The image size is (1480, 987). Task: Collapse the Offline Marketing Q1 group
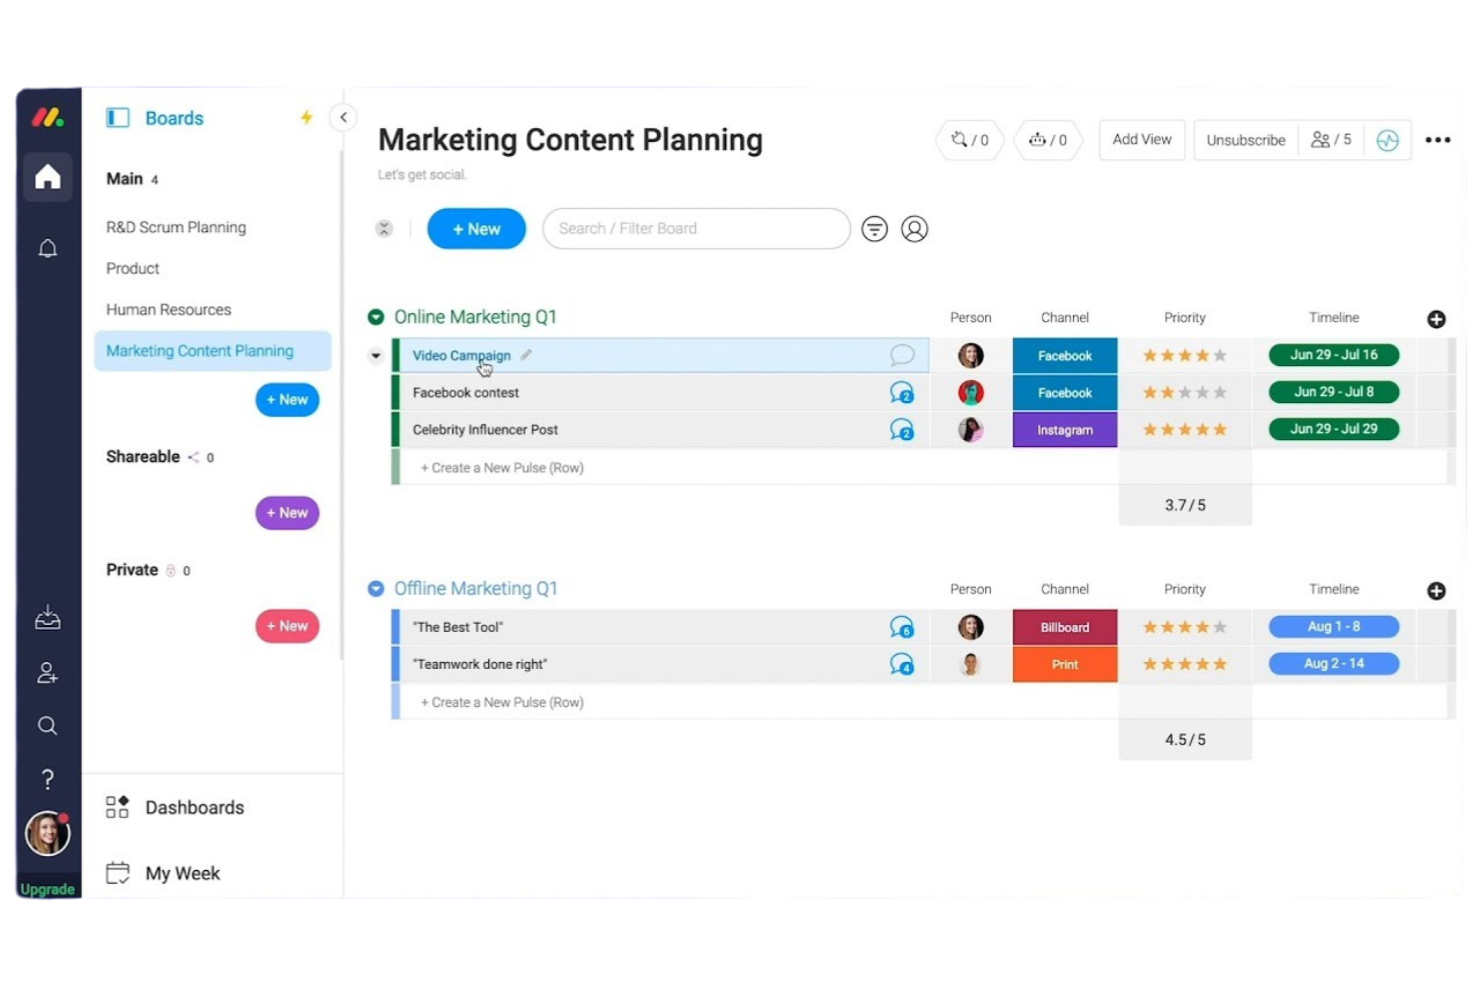click(x=376, y=589)
